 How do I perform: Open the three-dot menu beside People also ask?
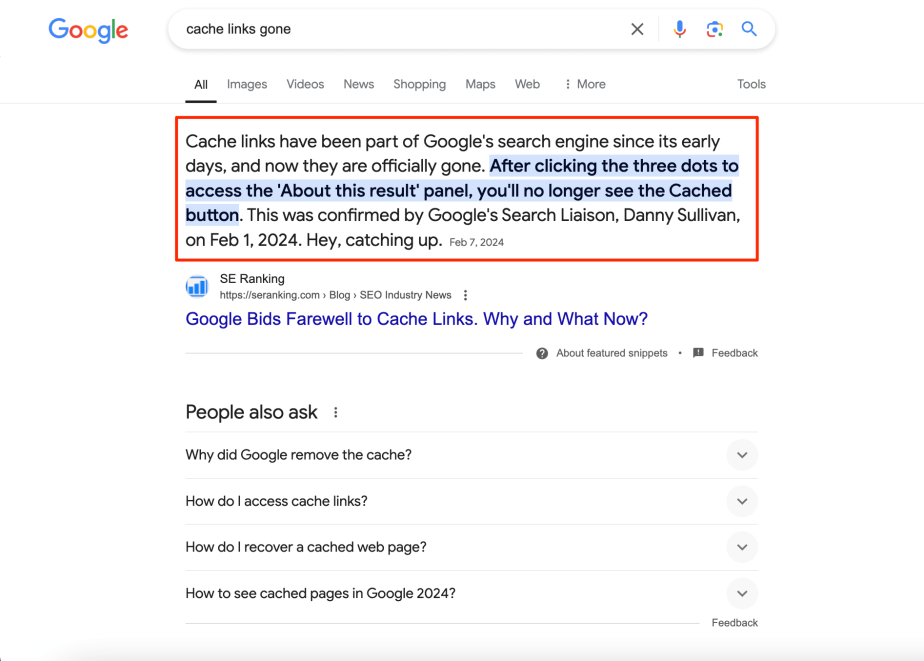335,411
